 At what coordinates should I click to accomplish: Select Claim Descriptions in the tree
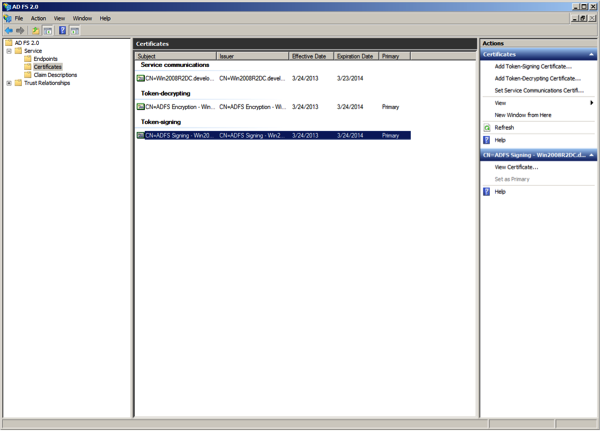[55, 75]
